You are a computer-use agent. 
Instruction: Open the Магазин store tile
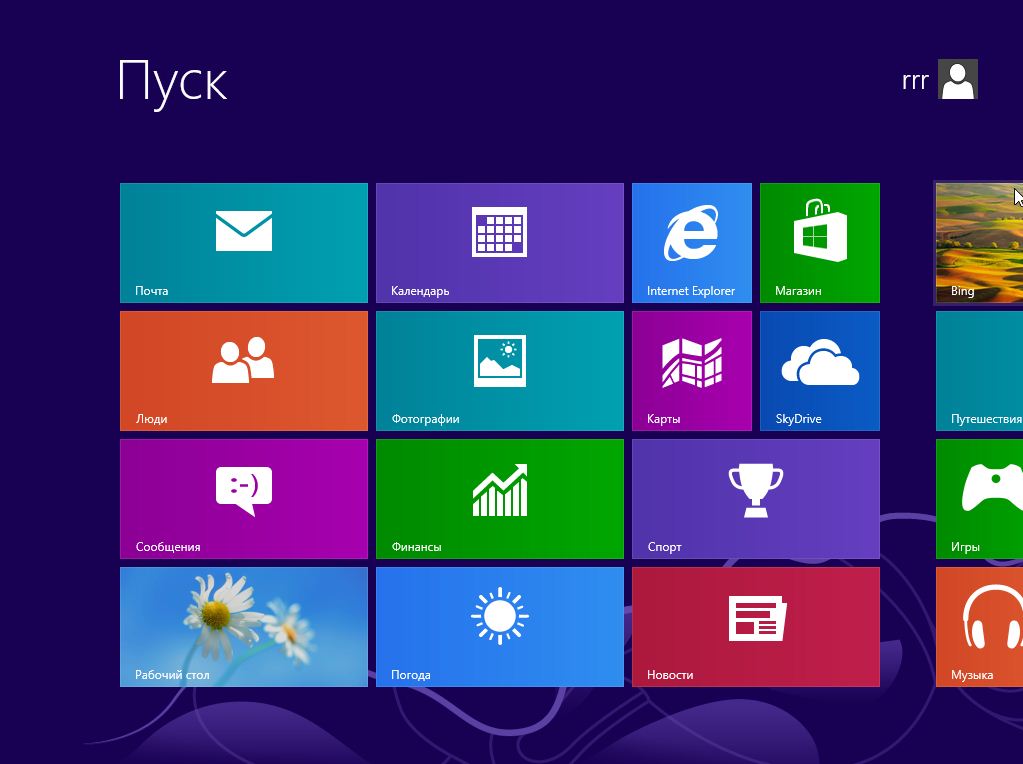pos(820,243)
